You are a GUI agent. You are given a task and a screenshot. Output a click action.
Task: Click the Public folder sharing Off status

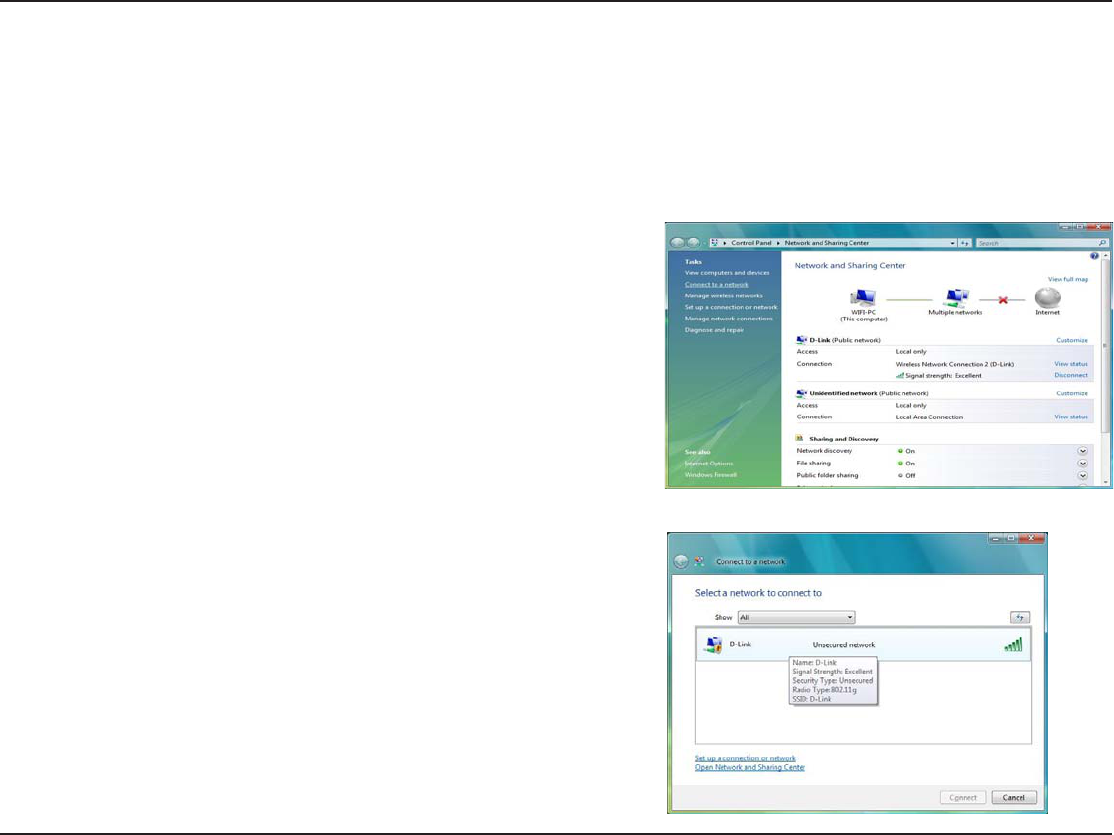906,475
